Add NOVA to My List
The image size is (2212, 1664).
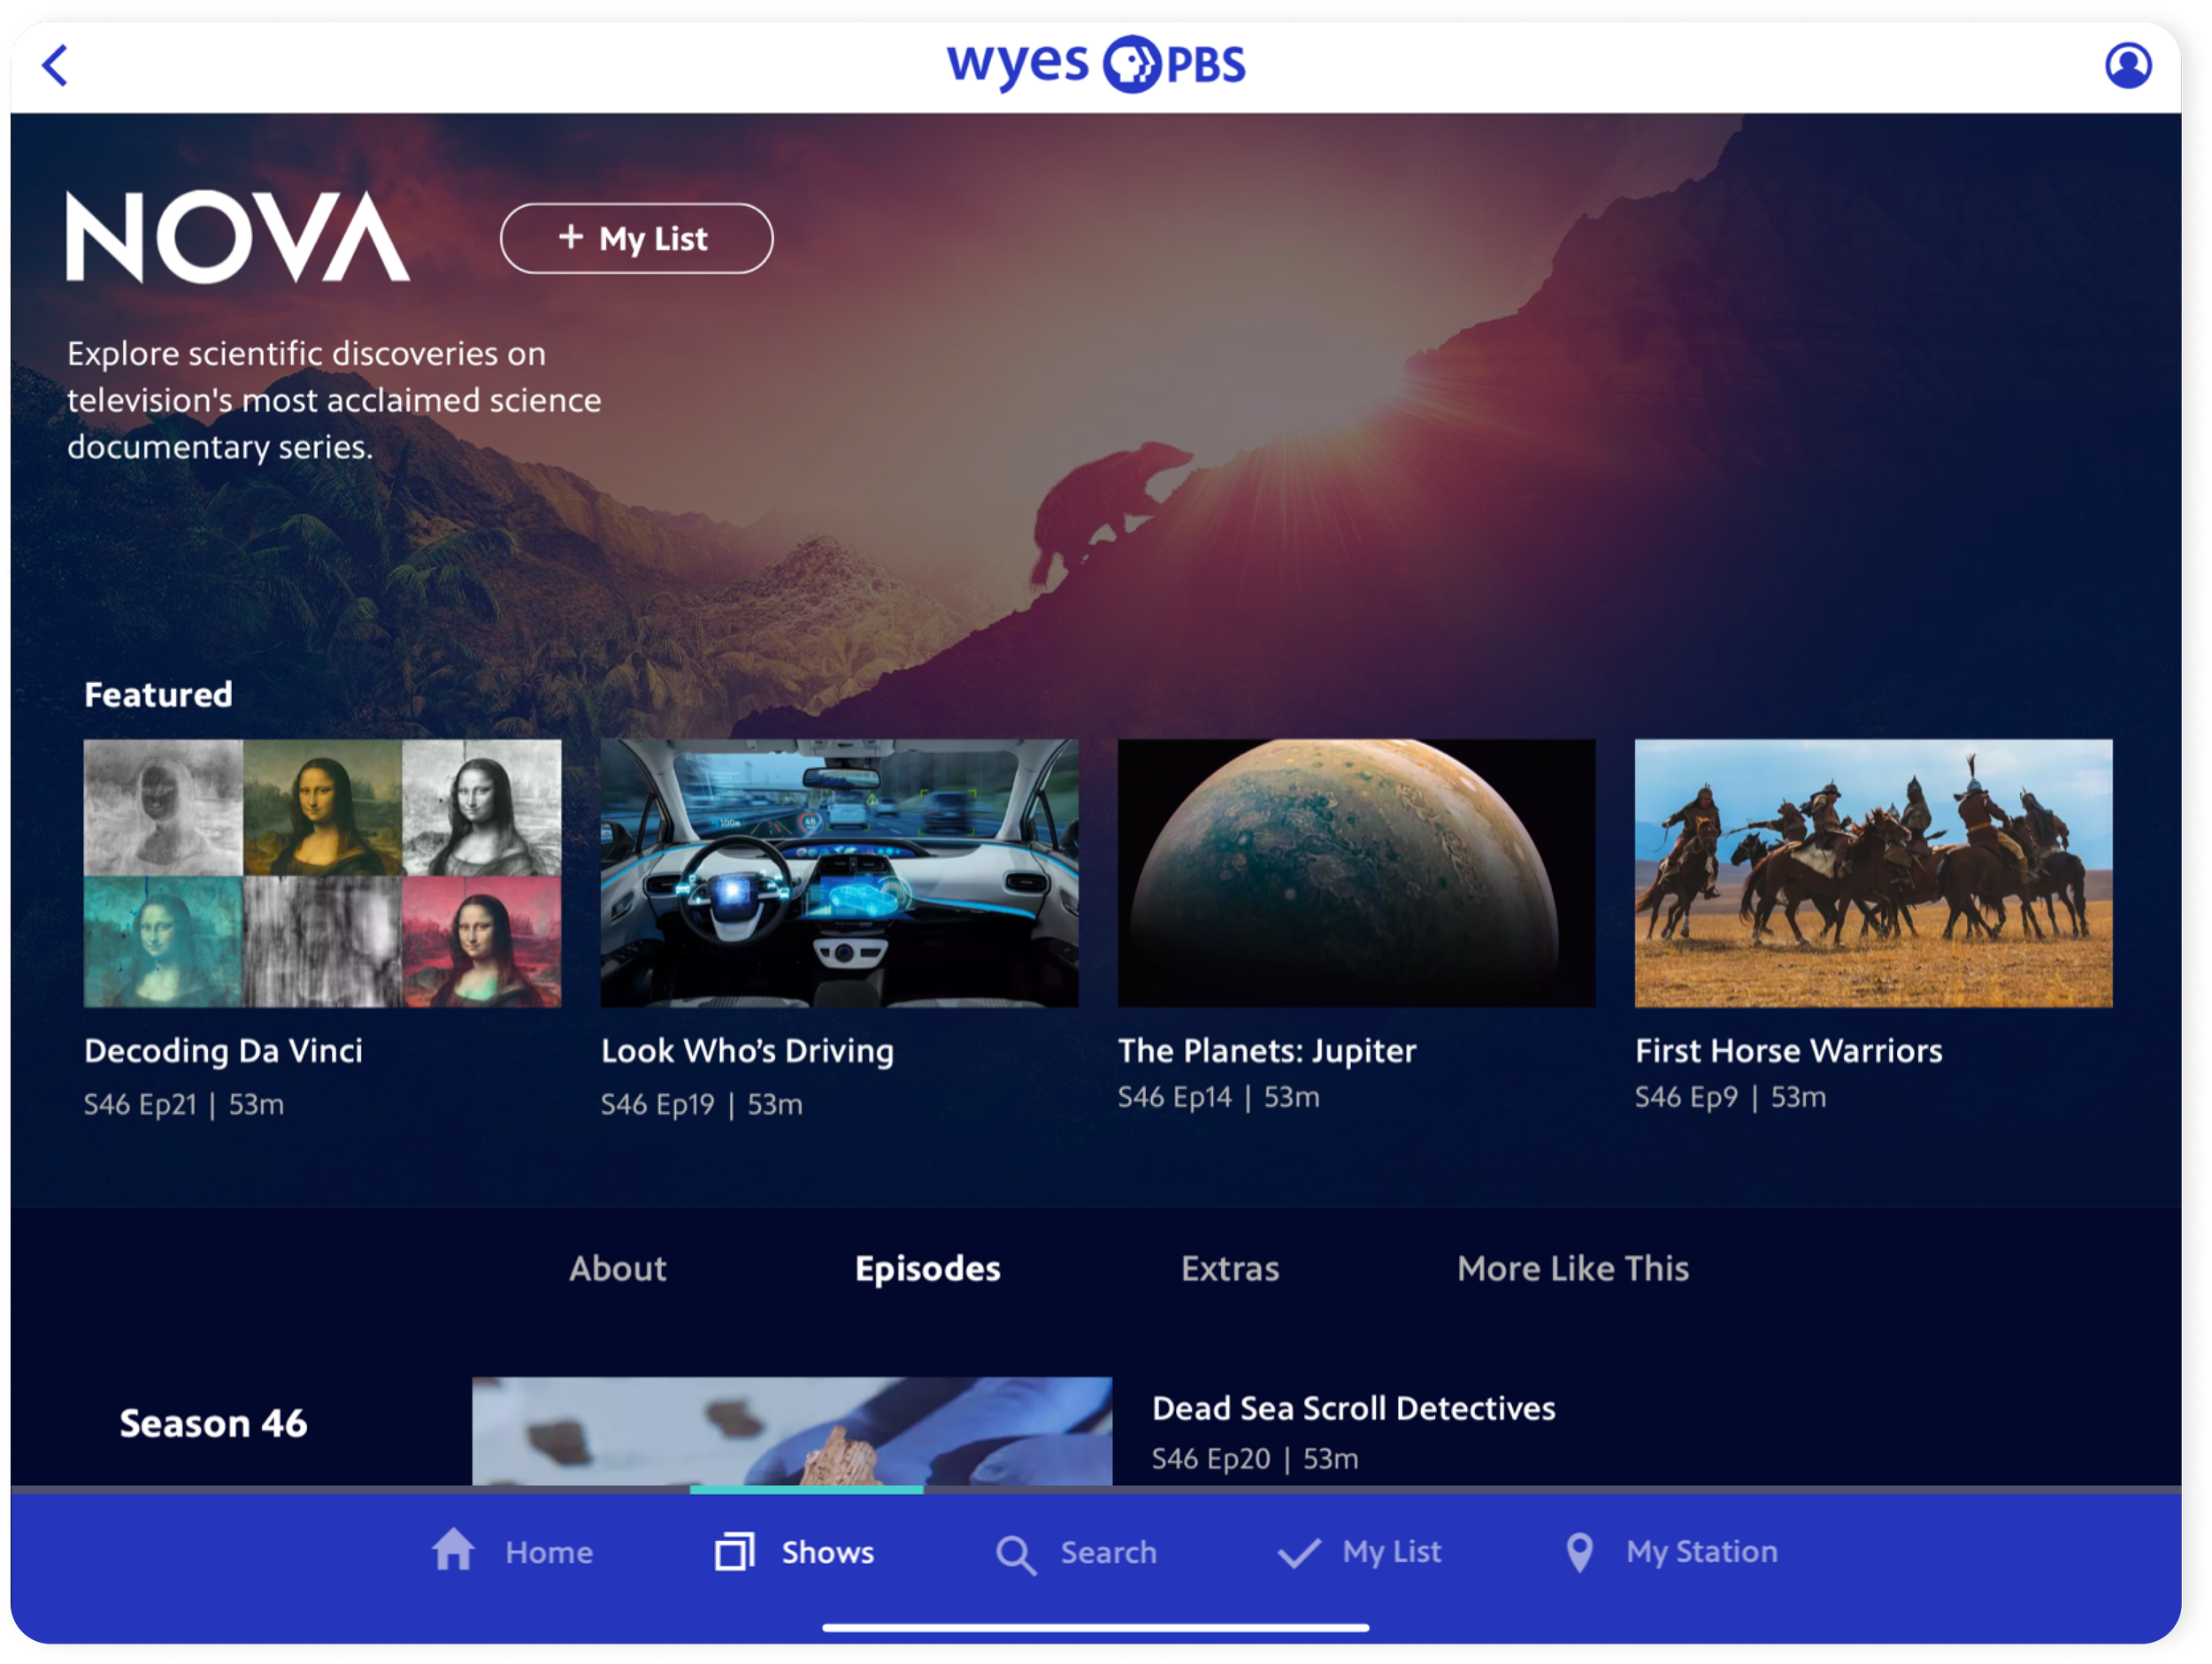(636, 238)
